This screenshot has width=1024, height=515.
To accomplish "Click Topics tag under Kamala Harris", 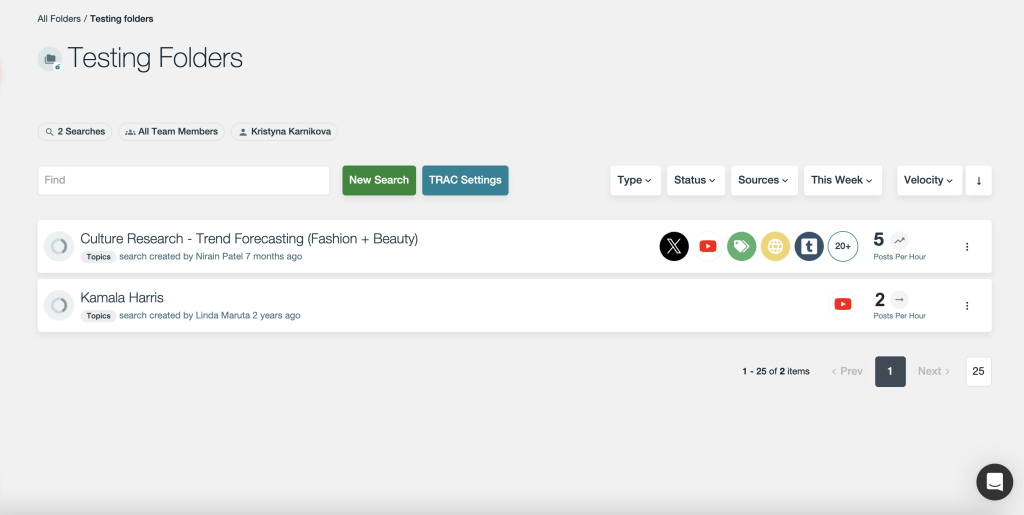I will (99, 316).
